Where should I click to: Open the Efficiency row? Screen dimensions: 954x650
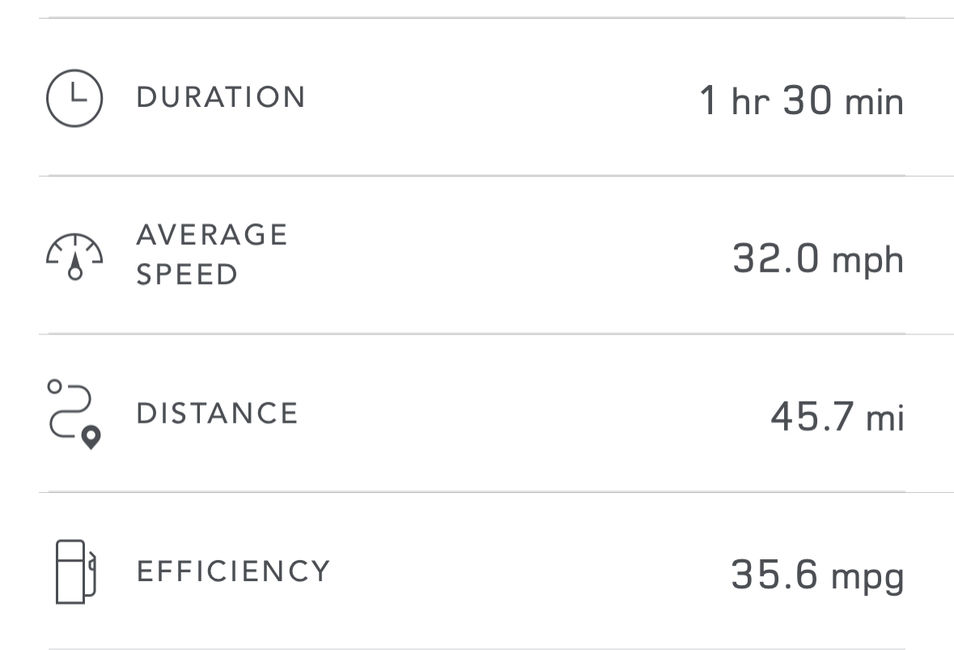tap(472, 571)
